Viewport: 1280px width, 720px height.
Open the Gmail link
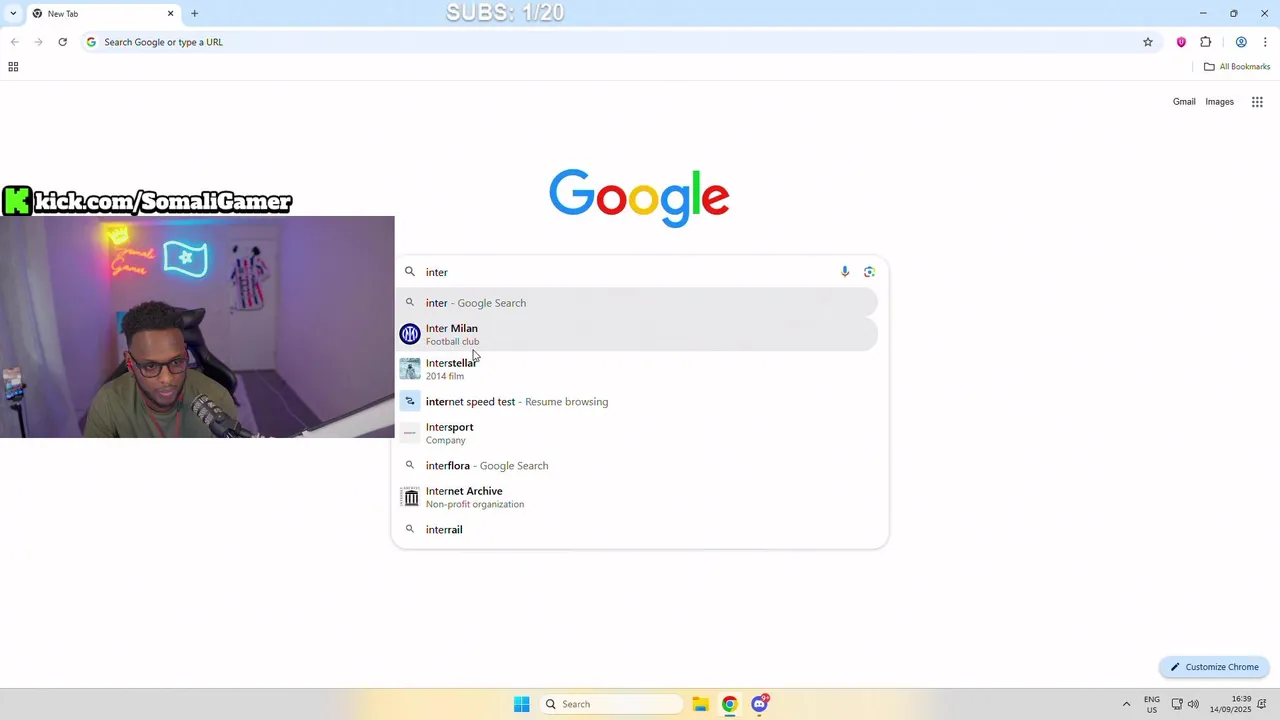pos(1184,102)
